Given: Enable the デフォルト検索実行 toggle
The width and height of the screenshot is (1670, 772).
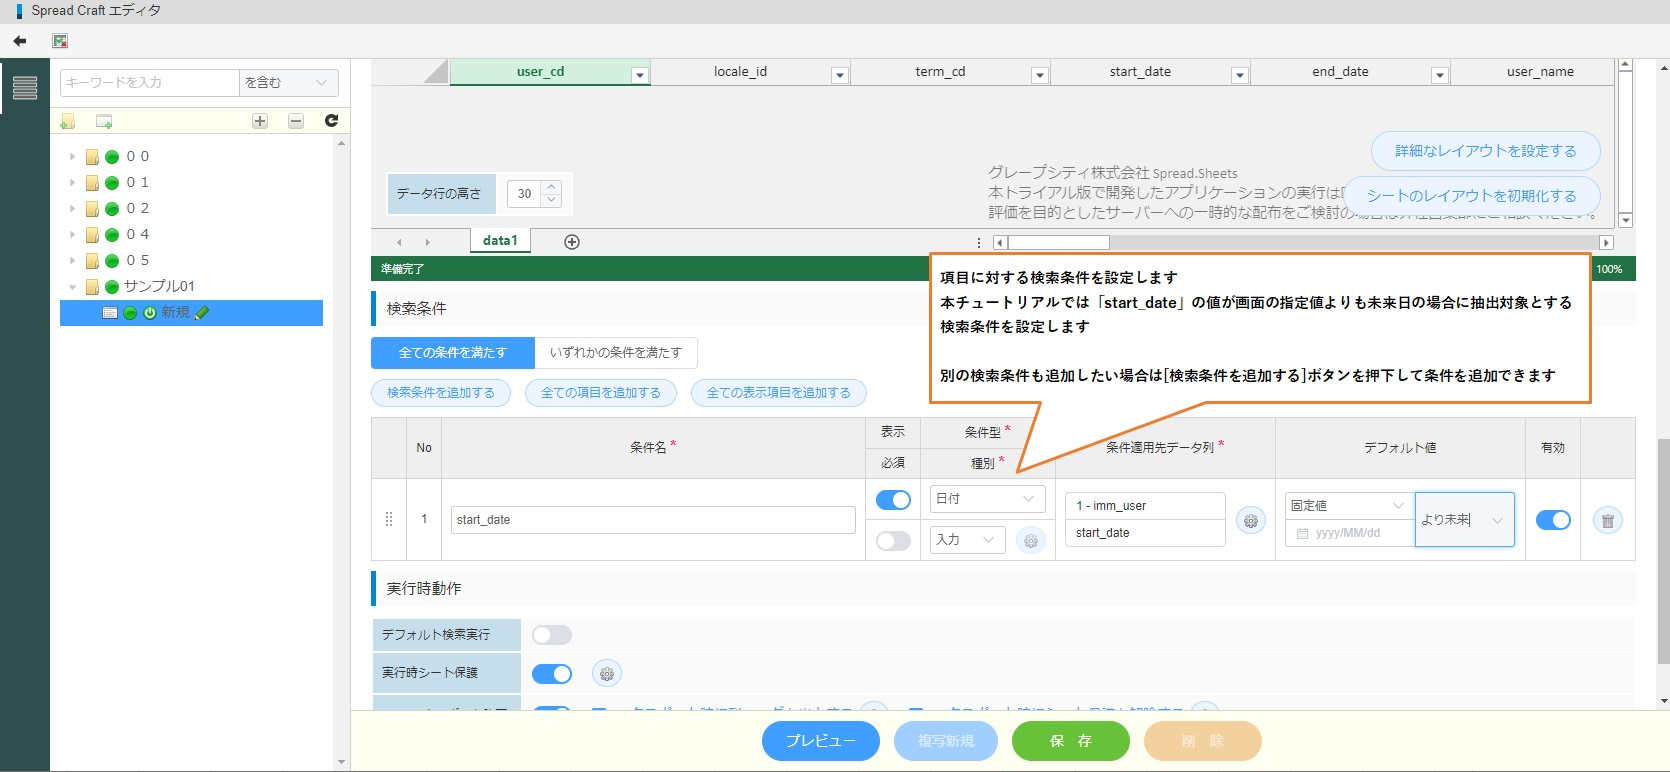Looking at the screenshot, I should [552, 635].
